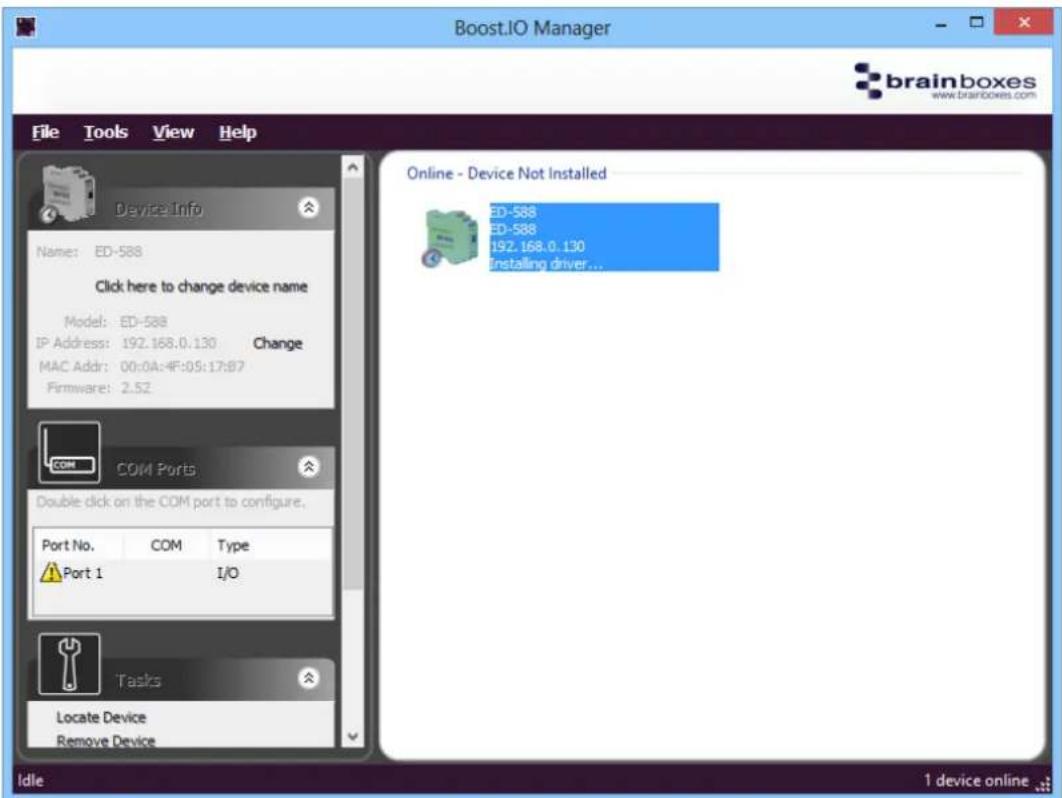Maximize the Boost.IO Manager window

[976, 23]
